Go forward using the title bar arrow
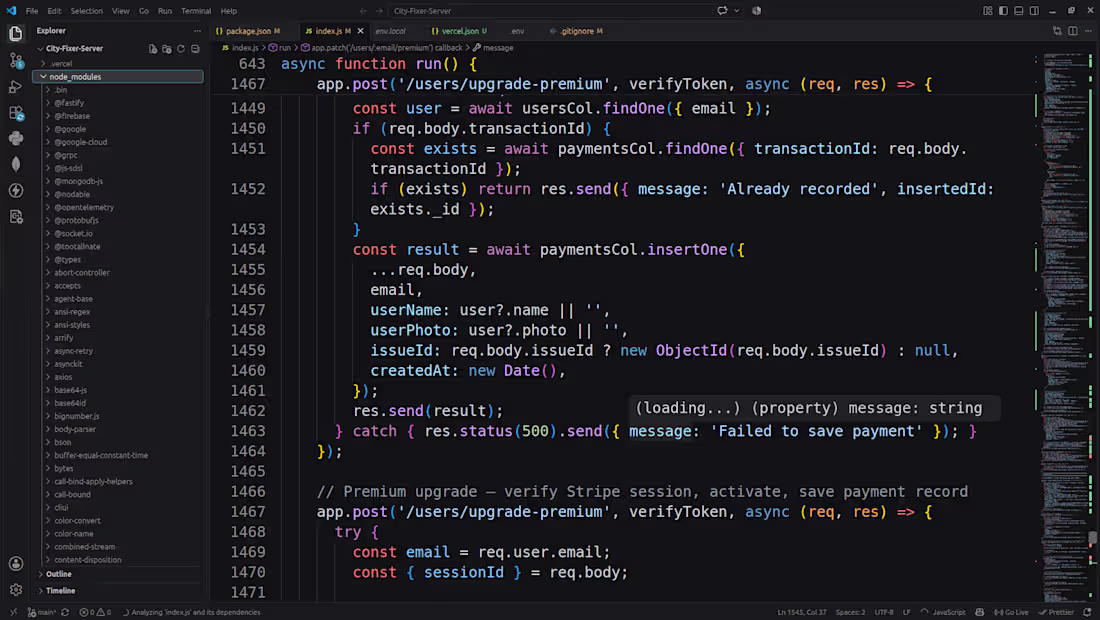Screen dimensions: 1100x620 (380, 11)
